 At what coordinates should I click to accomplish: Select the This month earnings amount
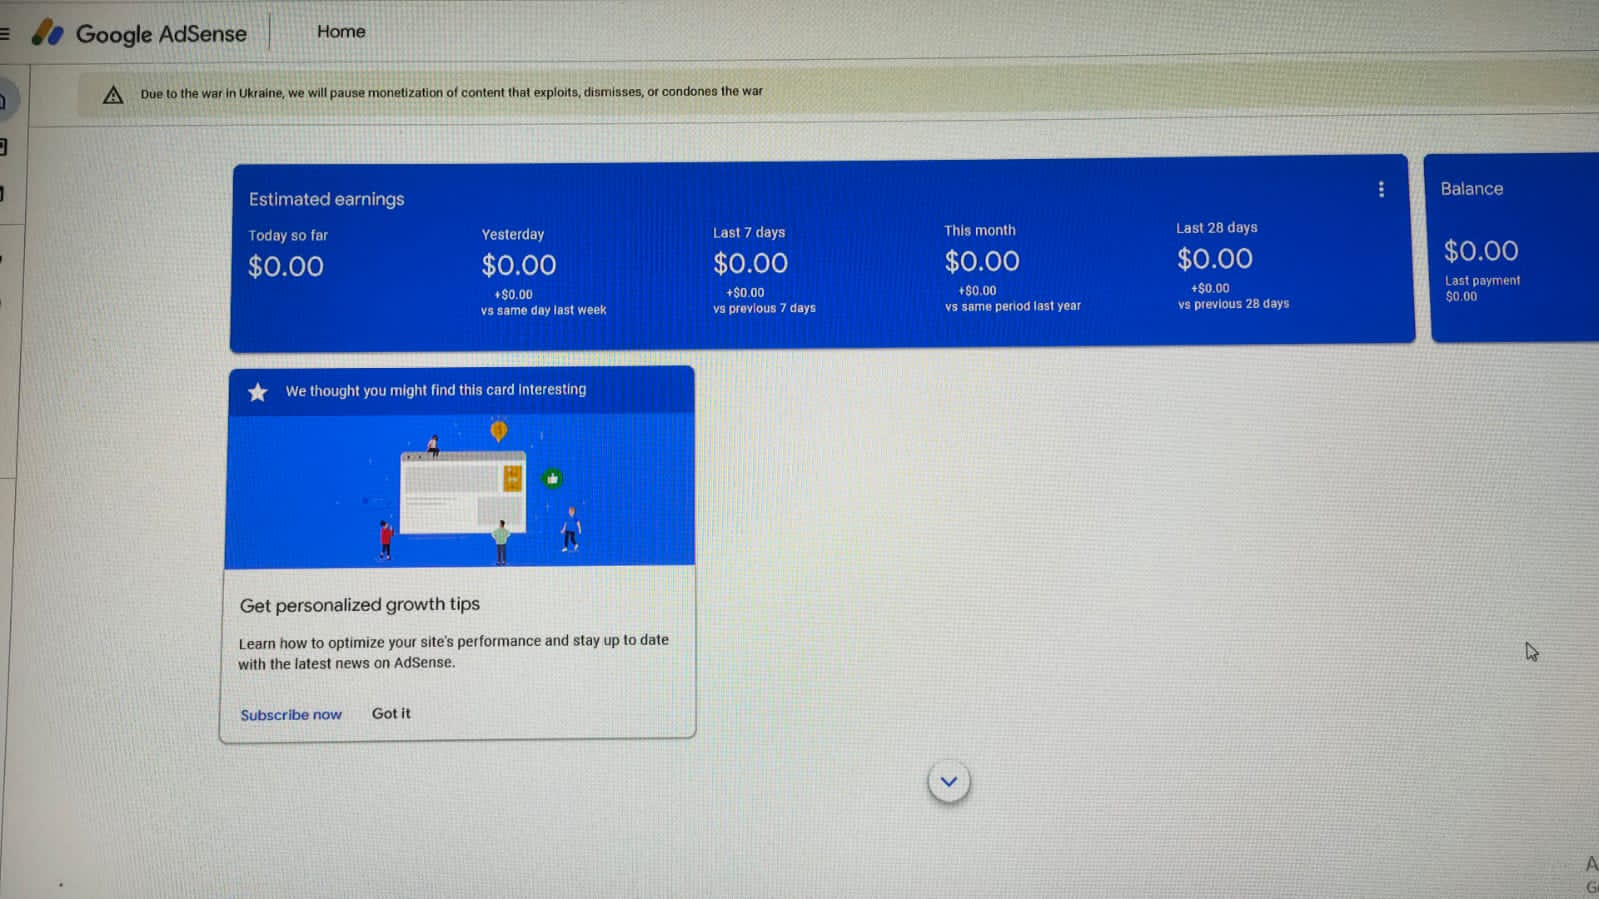click(982, 261)
